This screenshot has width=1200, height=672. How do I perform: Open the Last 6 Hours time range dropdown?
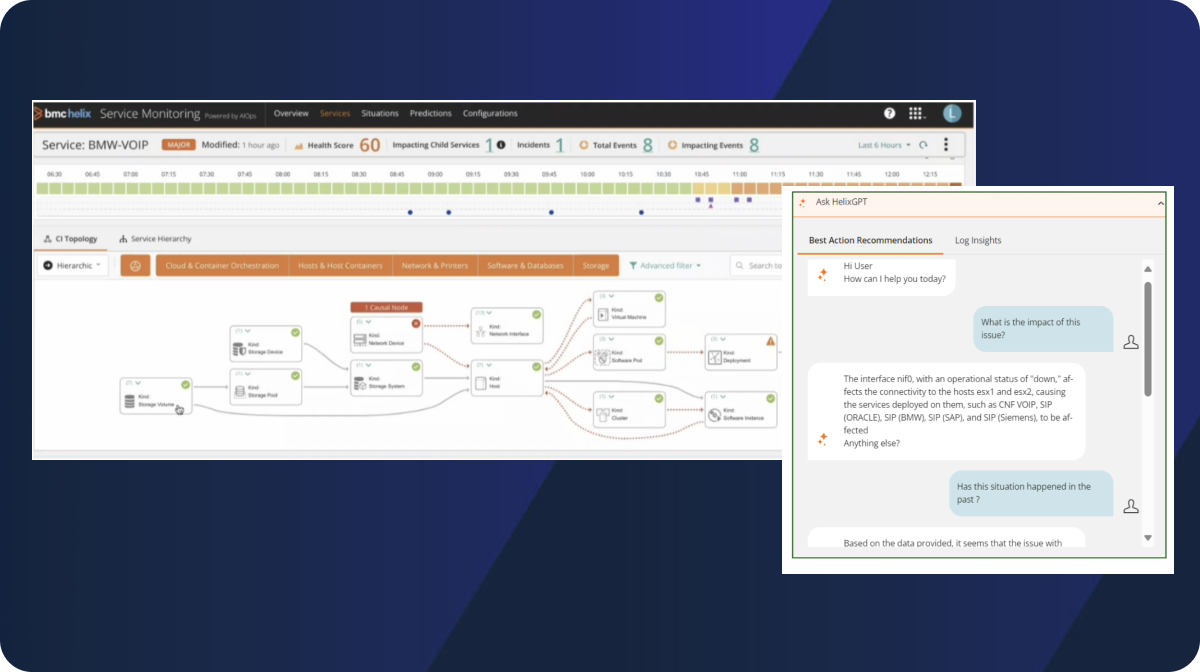tap(884, 145)
